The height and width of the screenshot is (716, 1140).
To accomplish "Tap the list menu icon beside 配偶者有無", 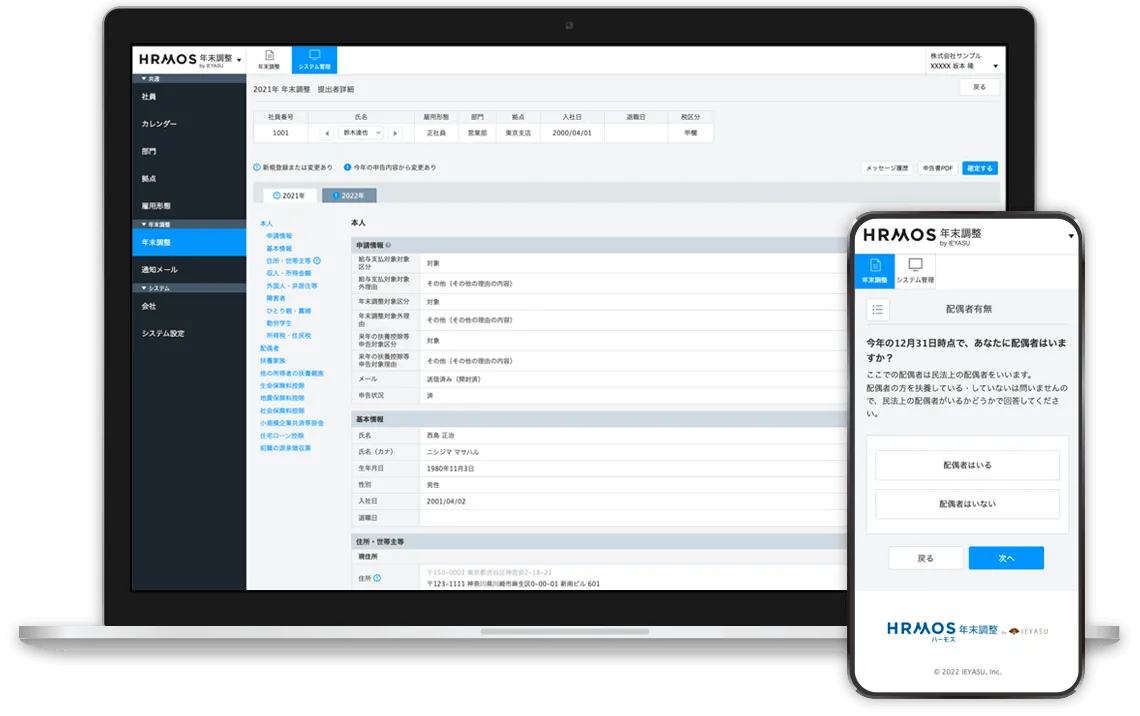I will tap(878, 310).
